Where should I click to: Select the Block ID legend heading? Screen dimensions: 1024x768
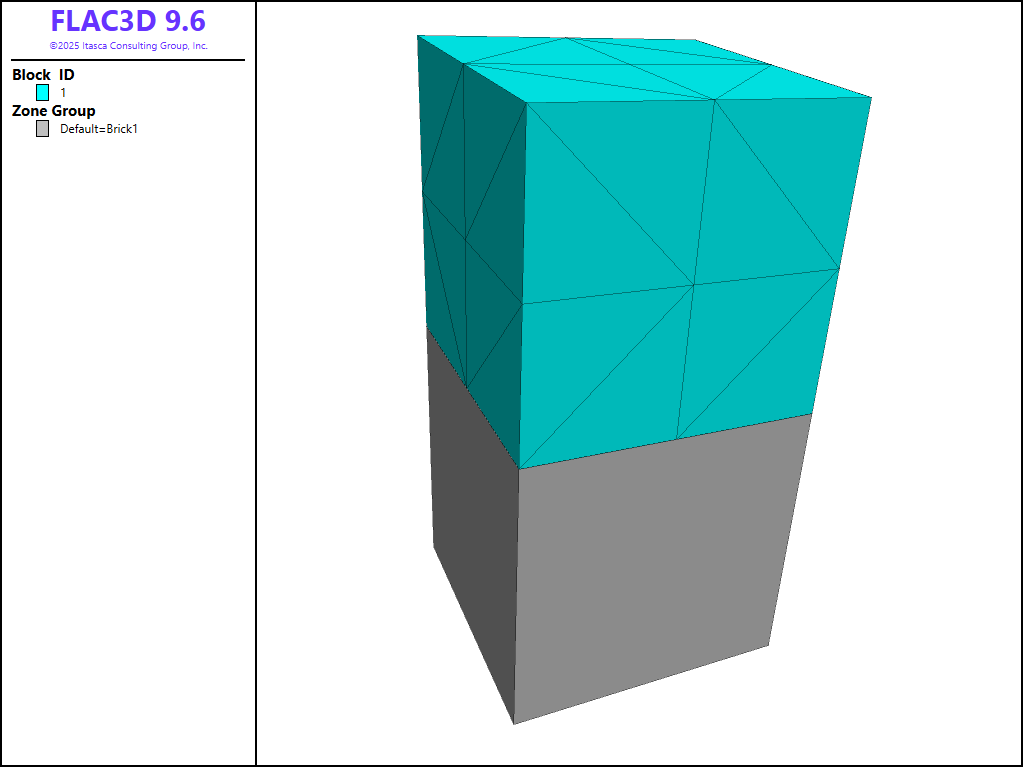click(x=43, y=75)
